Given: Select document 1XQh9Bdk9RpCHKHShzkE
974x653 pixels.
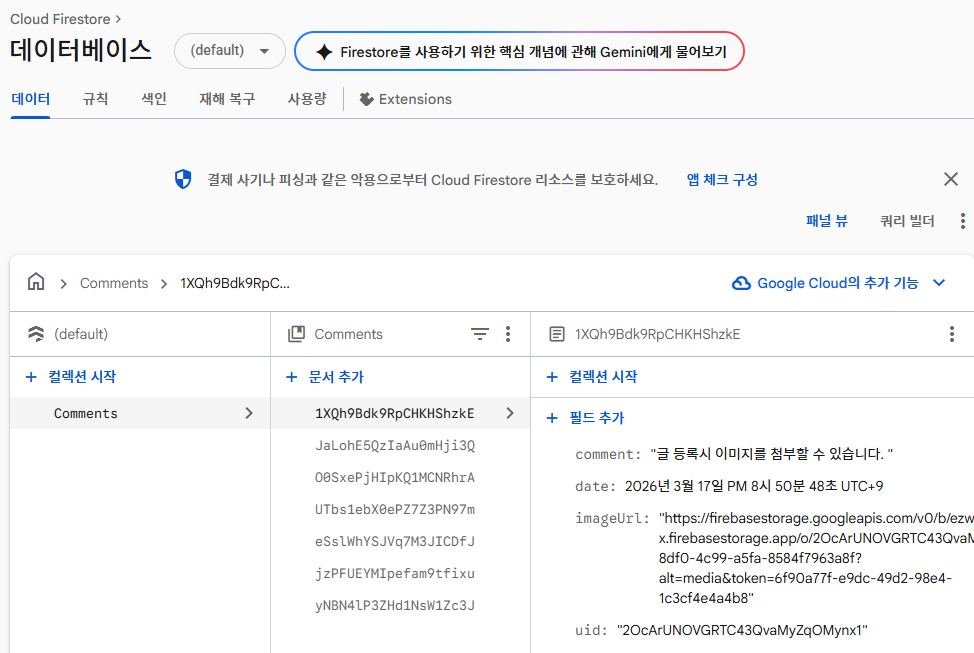Looking at the screenshot, I should (400, 413).
